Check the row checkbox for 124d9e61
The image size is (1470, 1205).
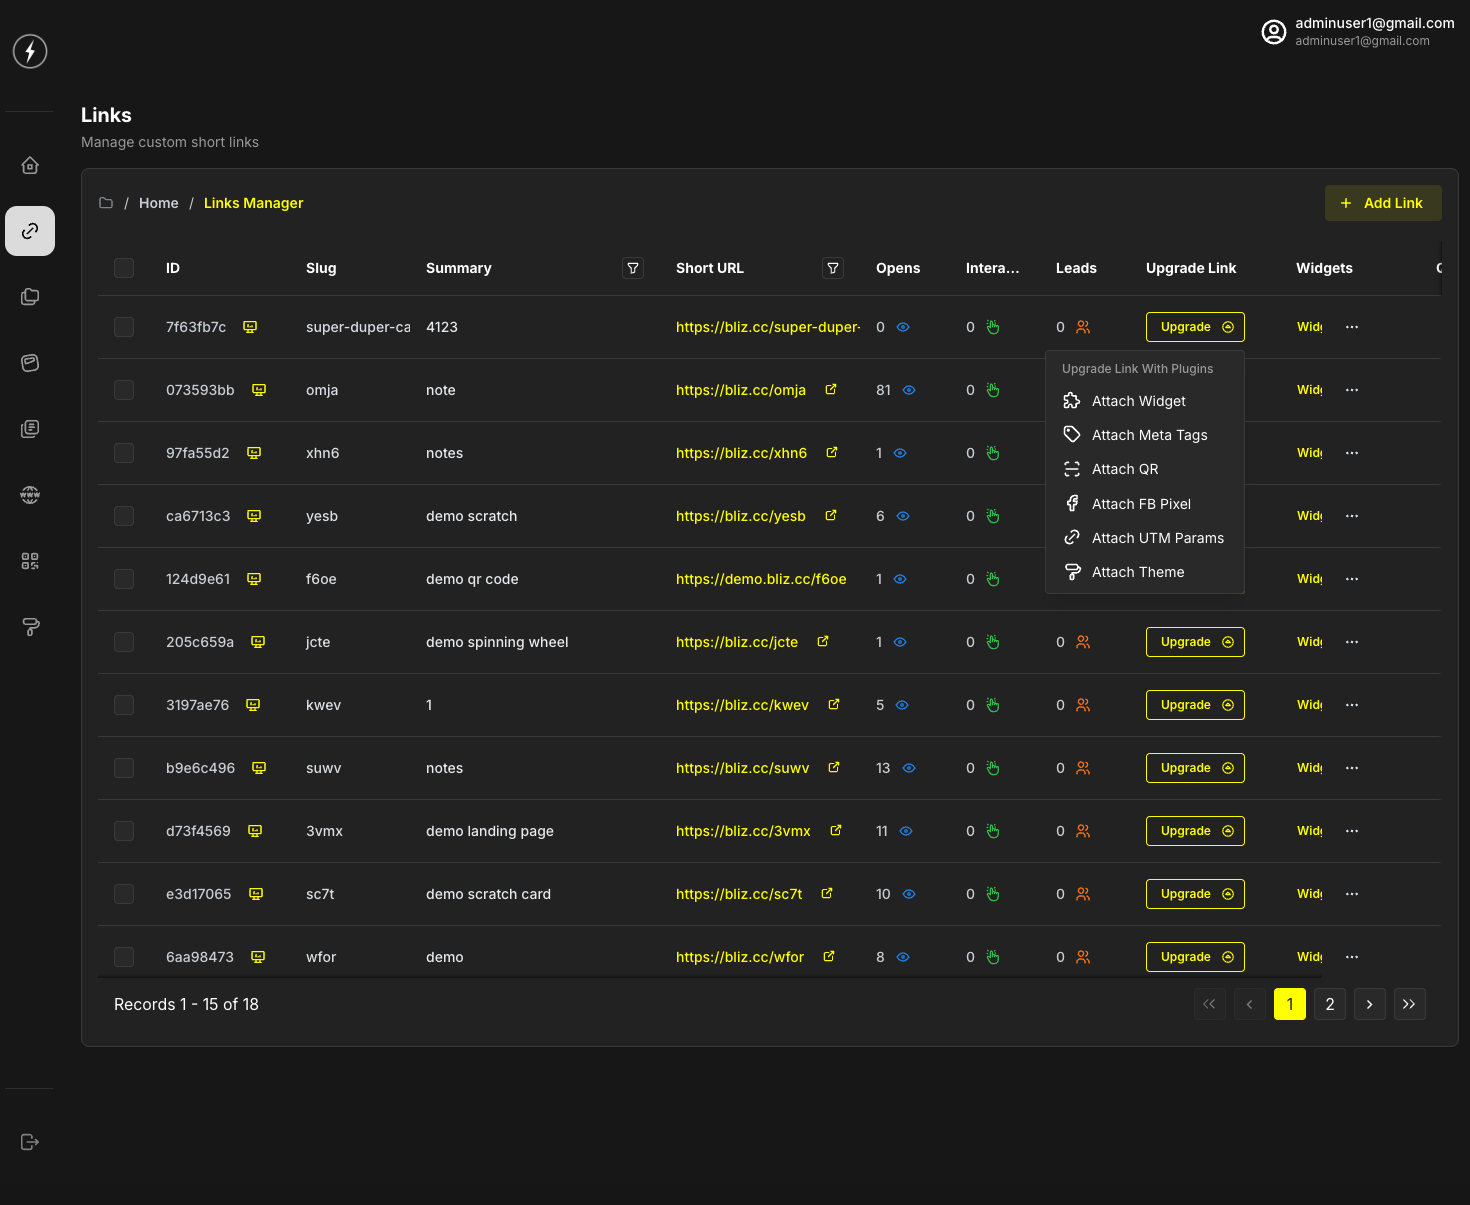click(x=124, y=579)
